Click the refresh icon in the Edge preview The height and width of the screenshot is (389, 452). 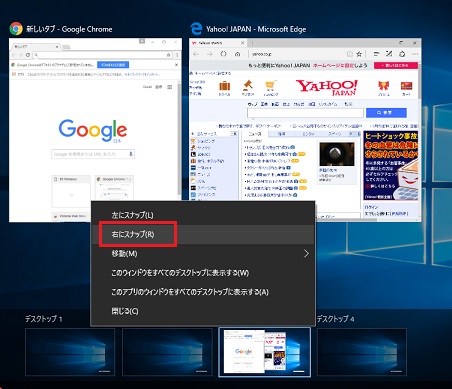223,54
